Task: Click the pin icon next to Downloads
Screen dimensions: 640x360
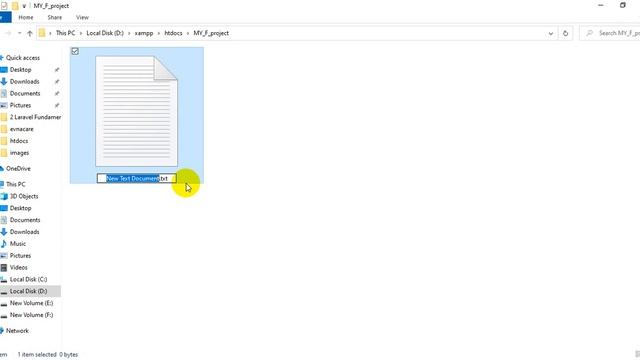Action: pyautogui.click(x=57, y=82)
